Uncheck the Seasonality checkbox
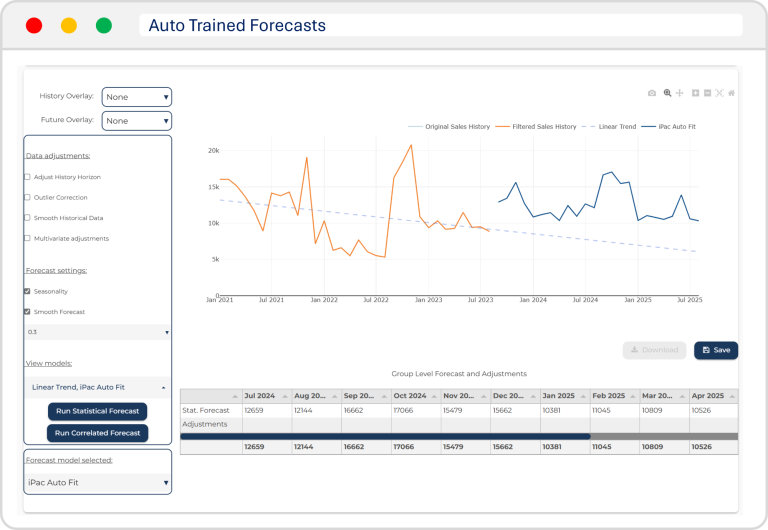768x530 pixels. pos(27,291)
